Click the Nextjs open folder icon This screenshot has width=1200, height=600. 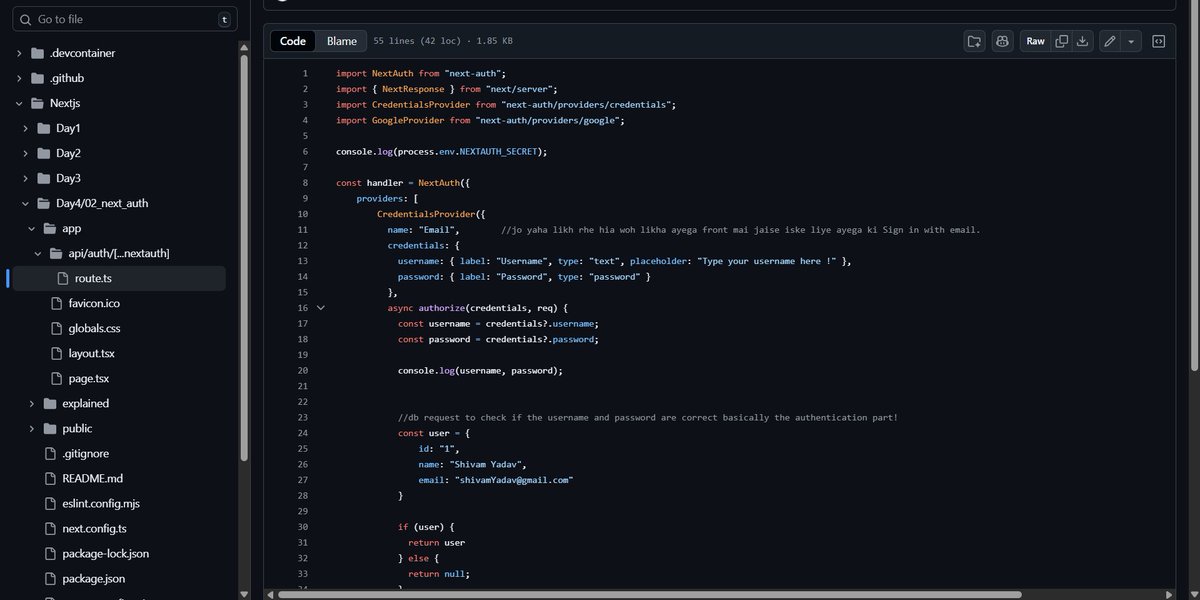[x=38, y=103]
